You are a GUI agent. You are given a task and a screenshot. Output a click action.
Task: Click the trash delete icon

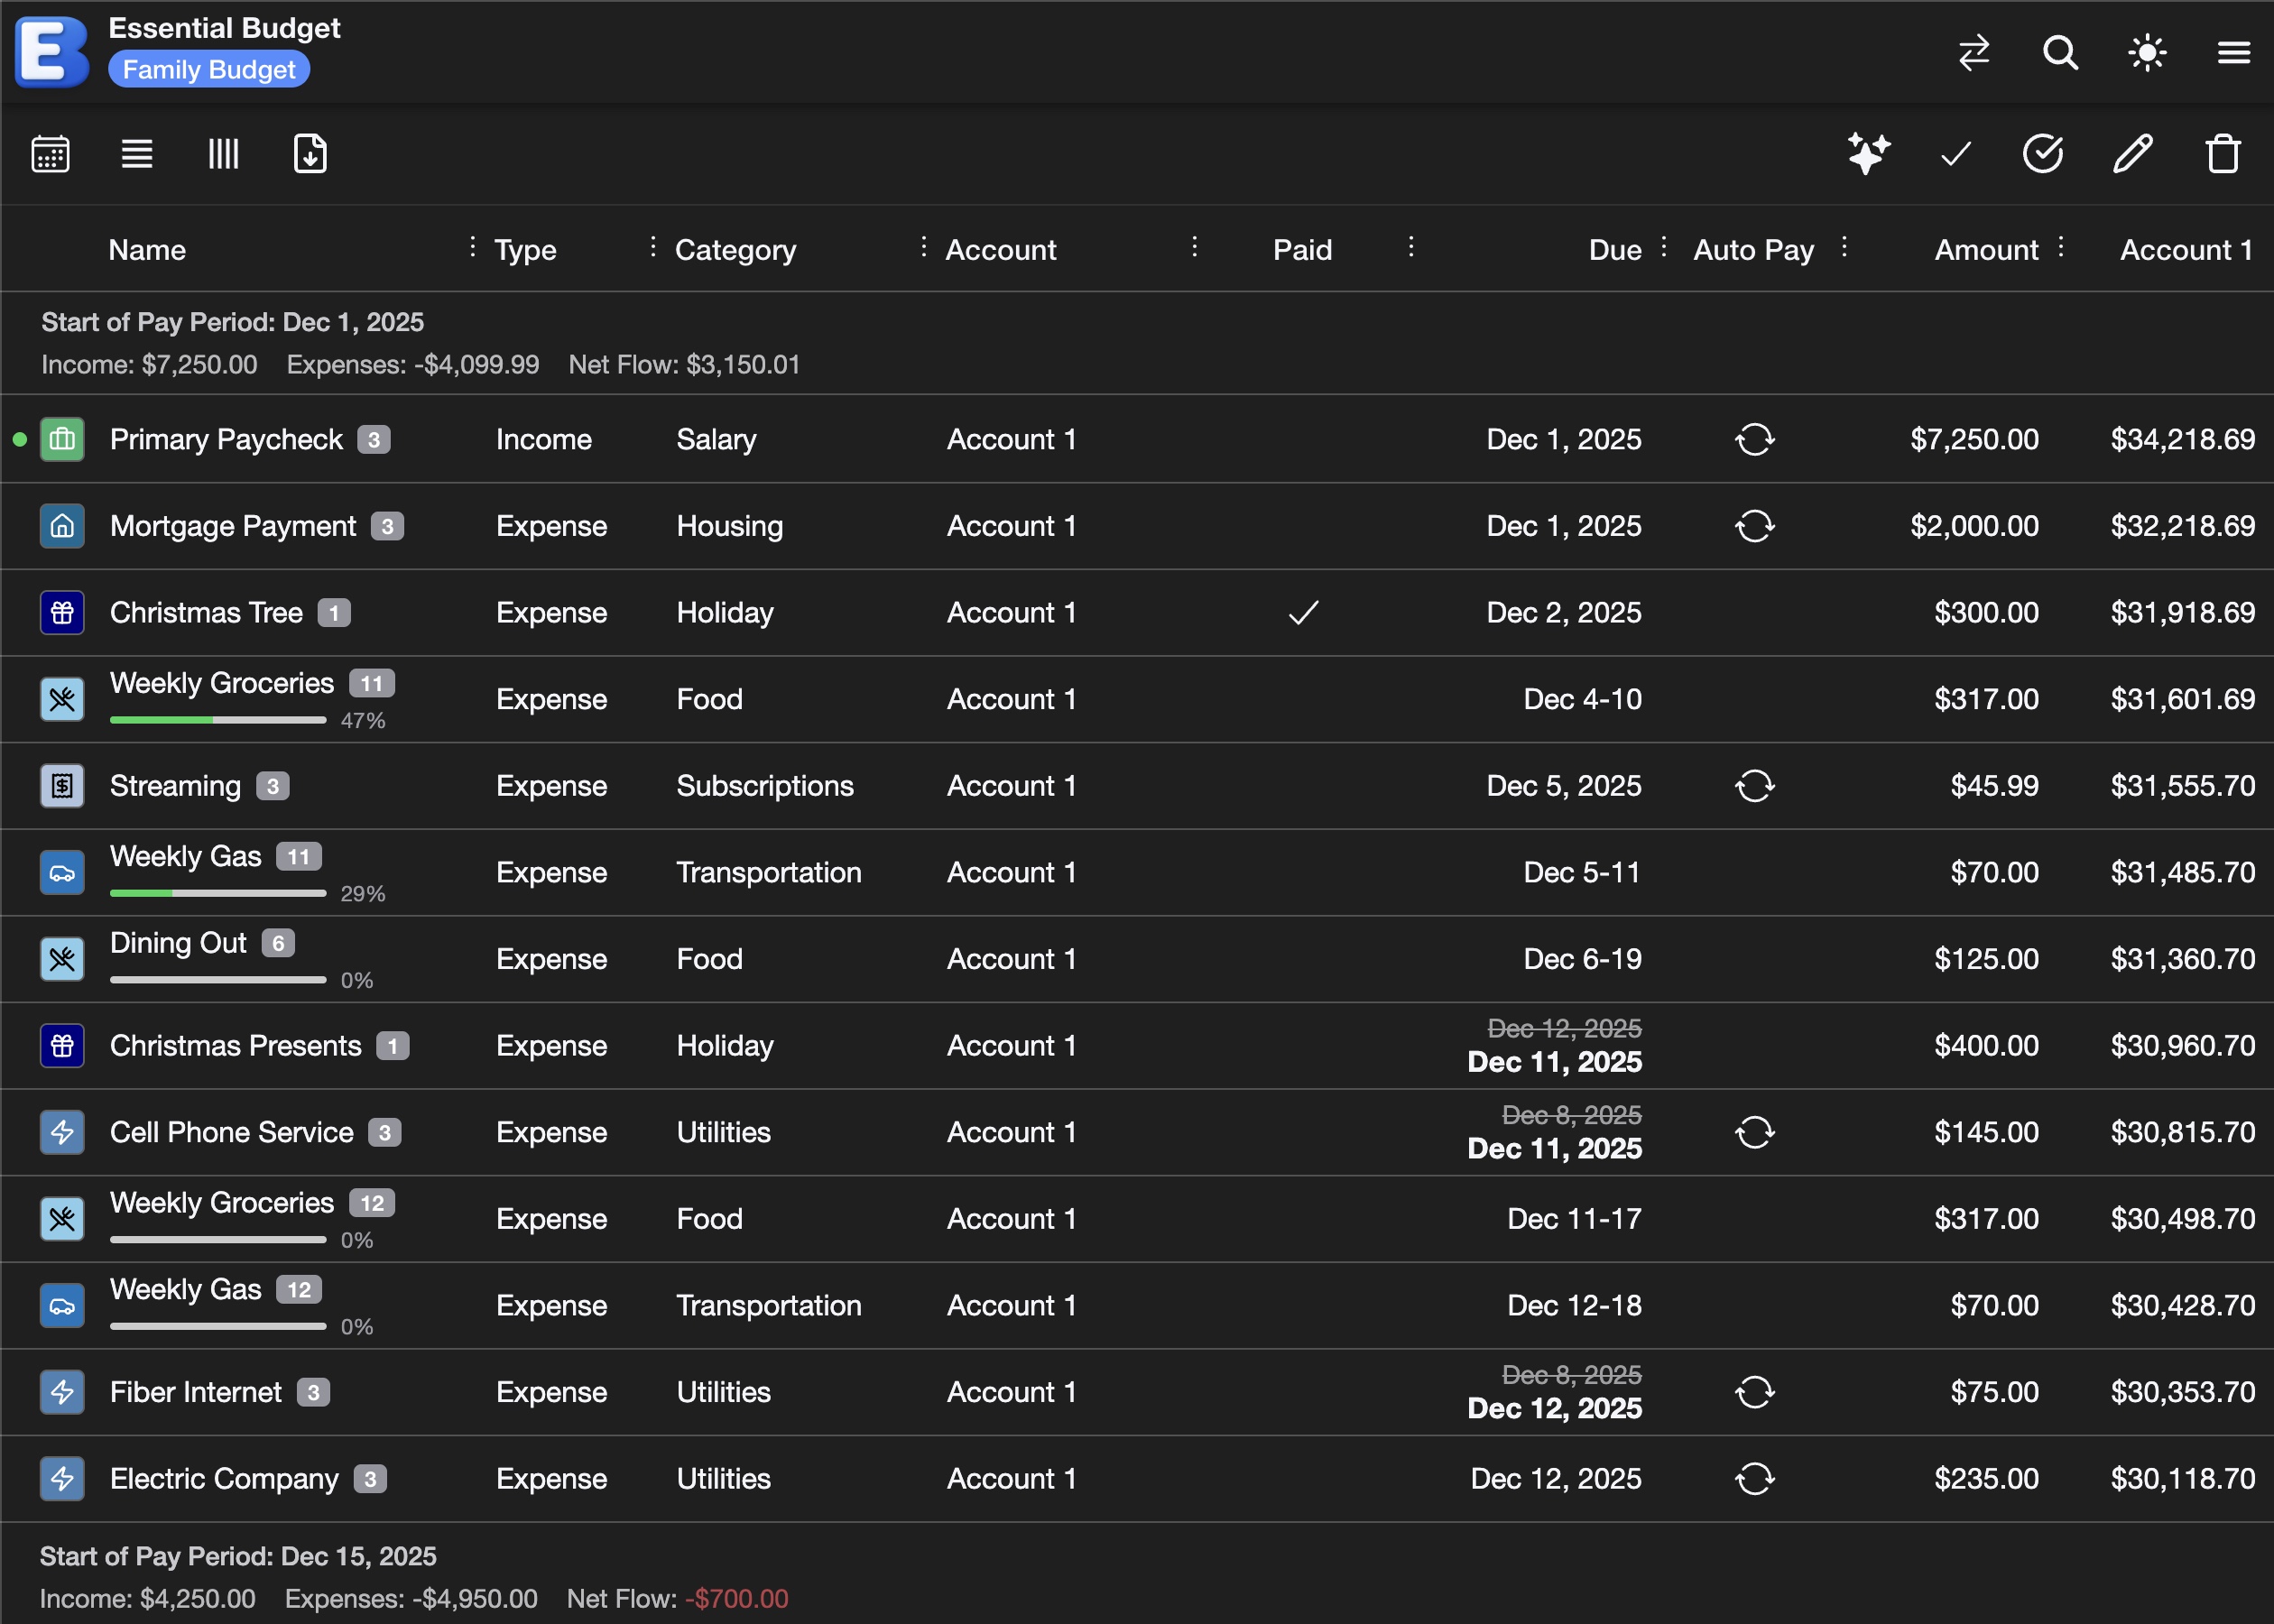click(x=2222, y=154)
